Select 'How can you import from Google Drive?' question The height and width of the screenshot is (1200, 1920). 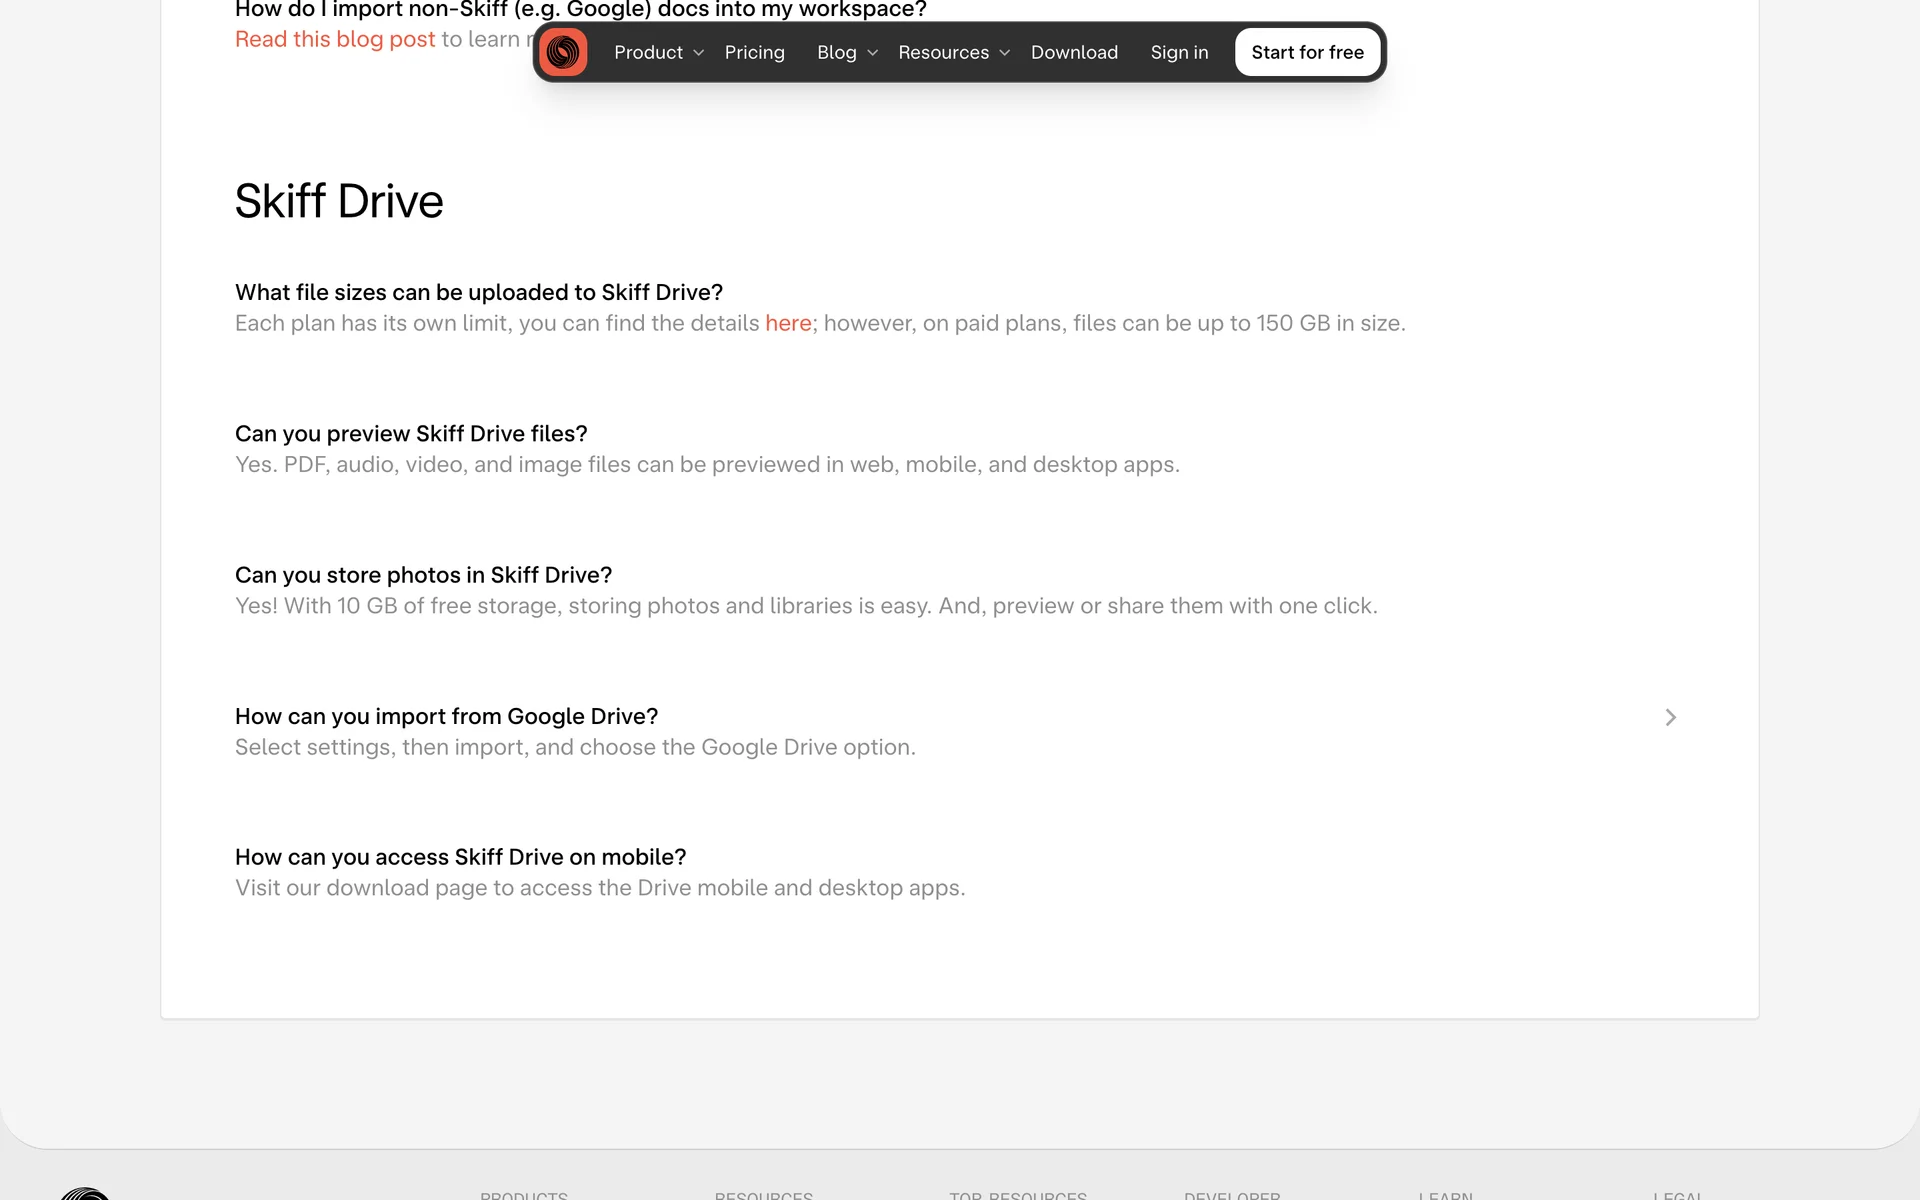pyautogui.click(x=446, y=716)
